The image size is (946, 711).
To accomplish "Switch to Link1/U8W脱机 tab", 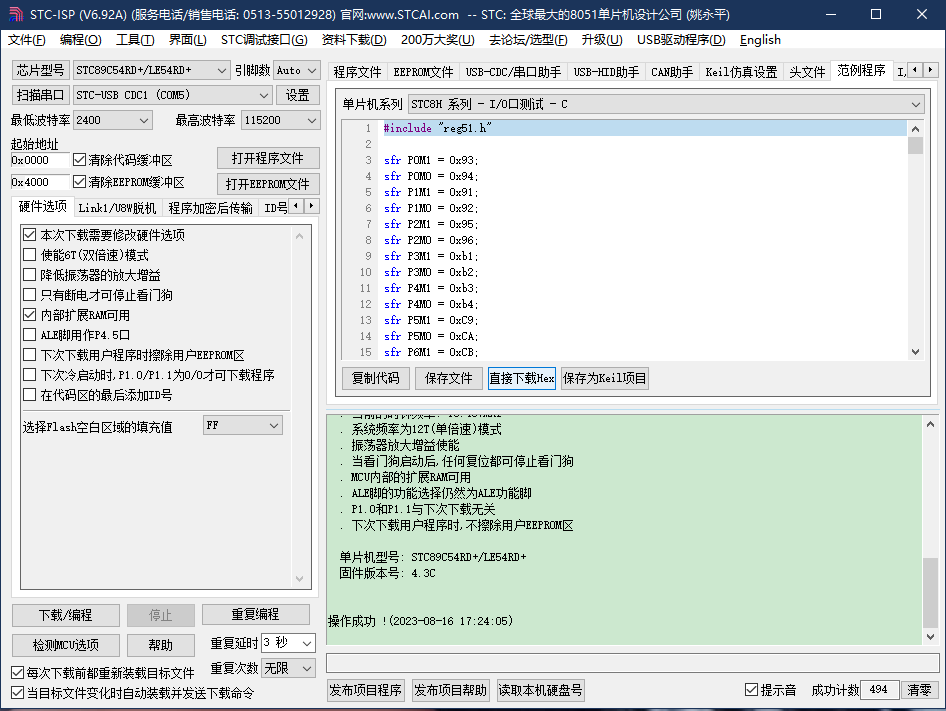I will coord(117,208).
